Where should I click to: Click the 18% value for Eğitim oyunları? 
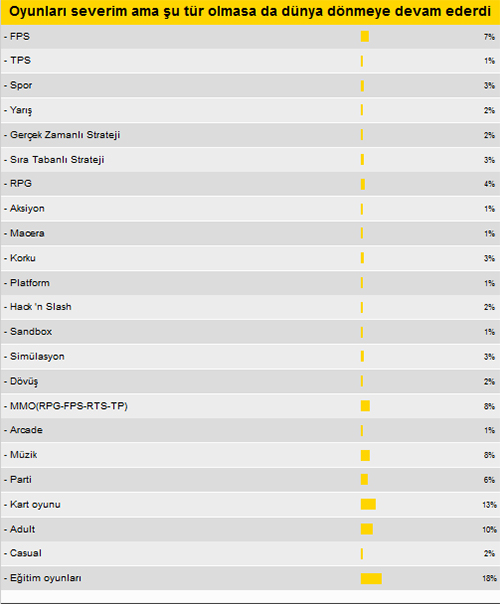pyautogui.click(x=489, y=578)
